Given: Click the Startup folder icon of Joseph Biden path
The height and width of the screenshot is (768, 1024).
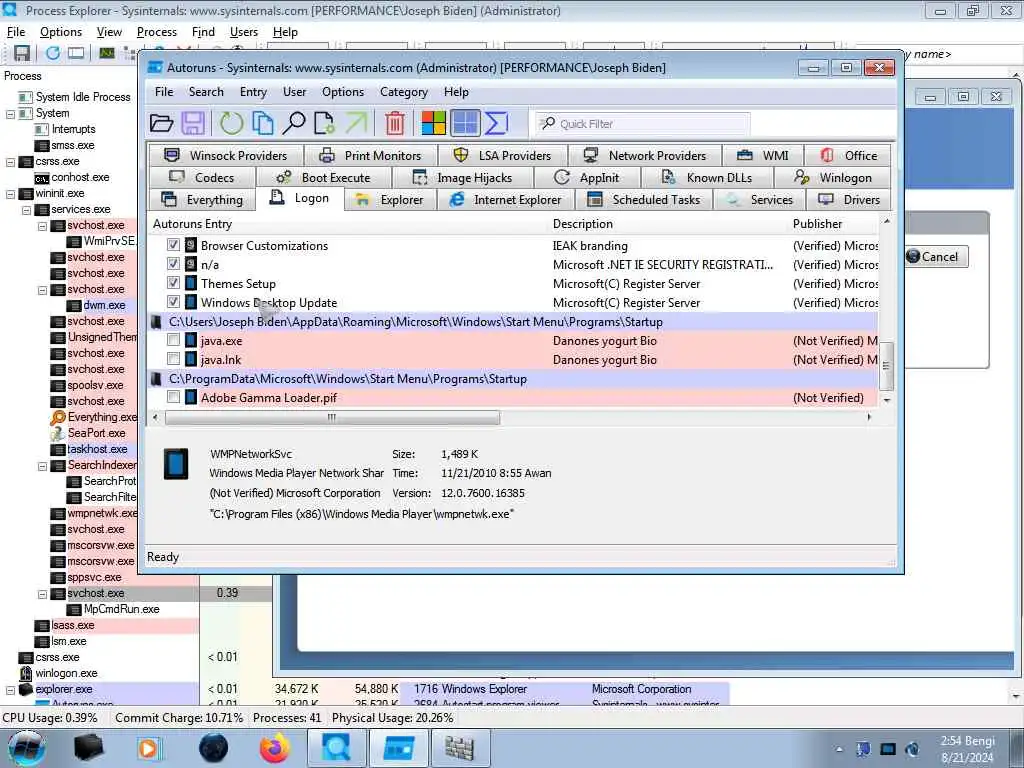Looking at the screenshot, I should (x=156, y=322).
